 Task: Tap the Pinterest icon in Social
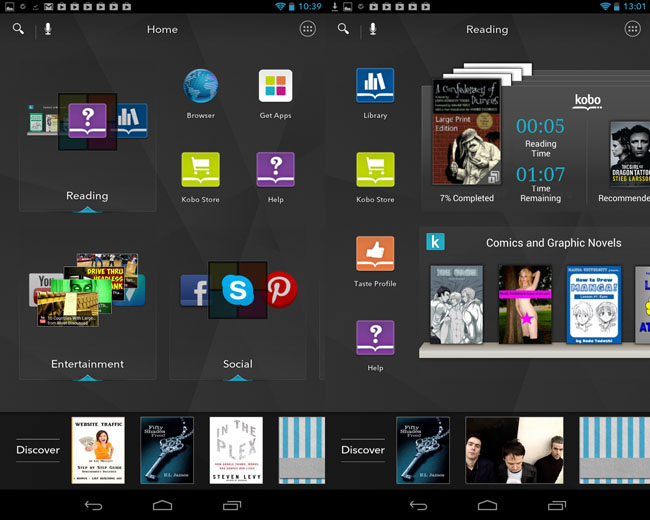[282, 289]
